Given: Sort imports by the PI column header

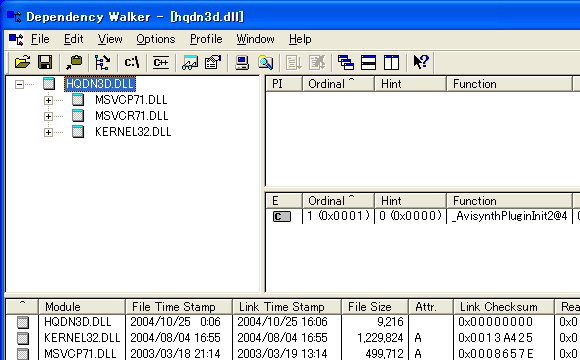Looking at the screenshot, I should point(284,84).
